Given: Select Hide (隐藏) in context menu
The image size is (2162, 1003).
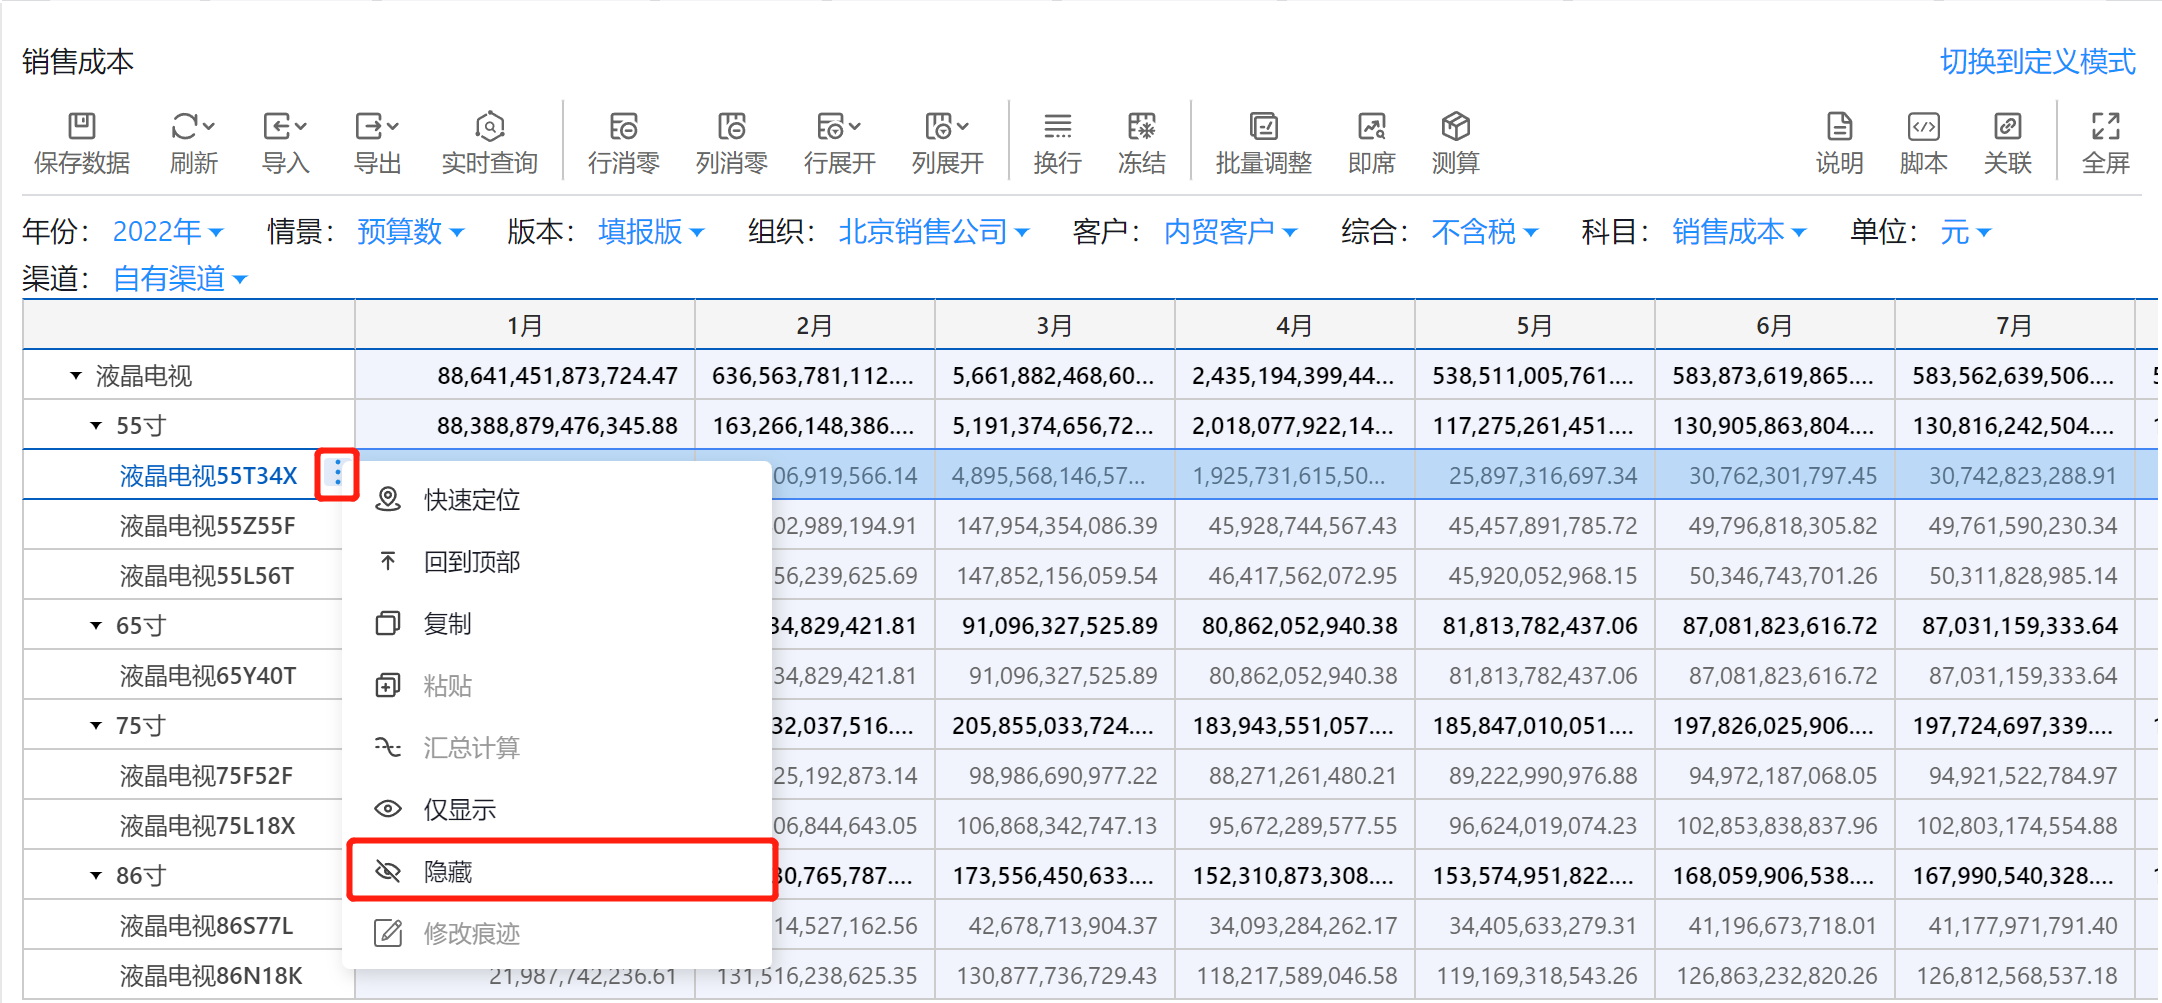Looking at the screenshot, I should pos(448,872).
